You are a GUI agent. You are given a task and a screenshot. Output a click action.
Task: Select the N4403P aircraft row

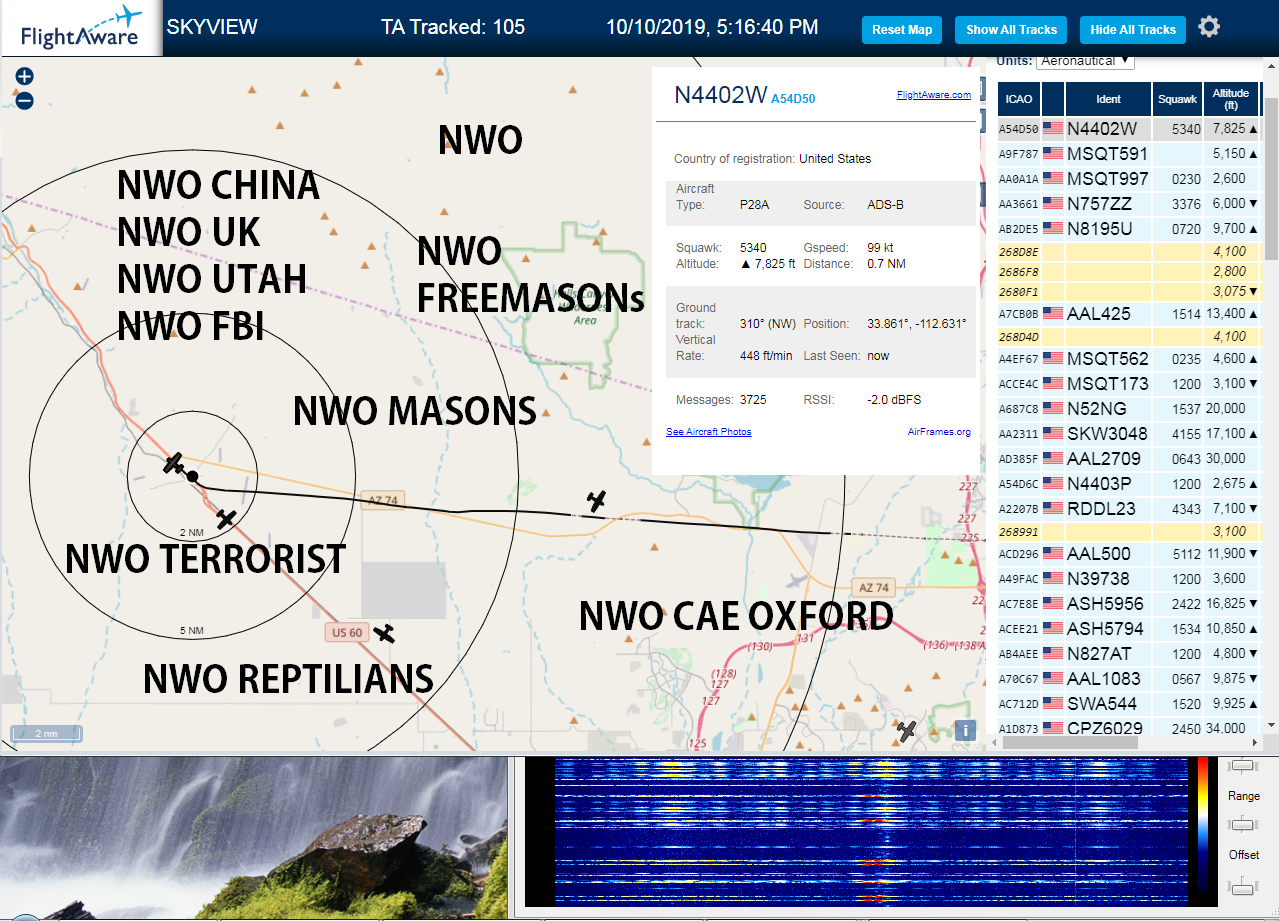[1130, 484]
